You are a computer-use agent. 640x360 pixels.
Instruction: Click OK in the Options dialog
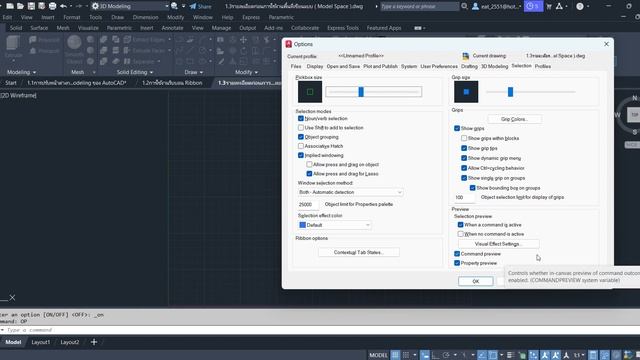click(476, 281)
